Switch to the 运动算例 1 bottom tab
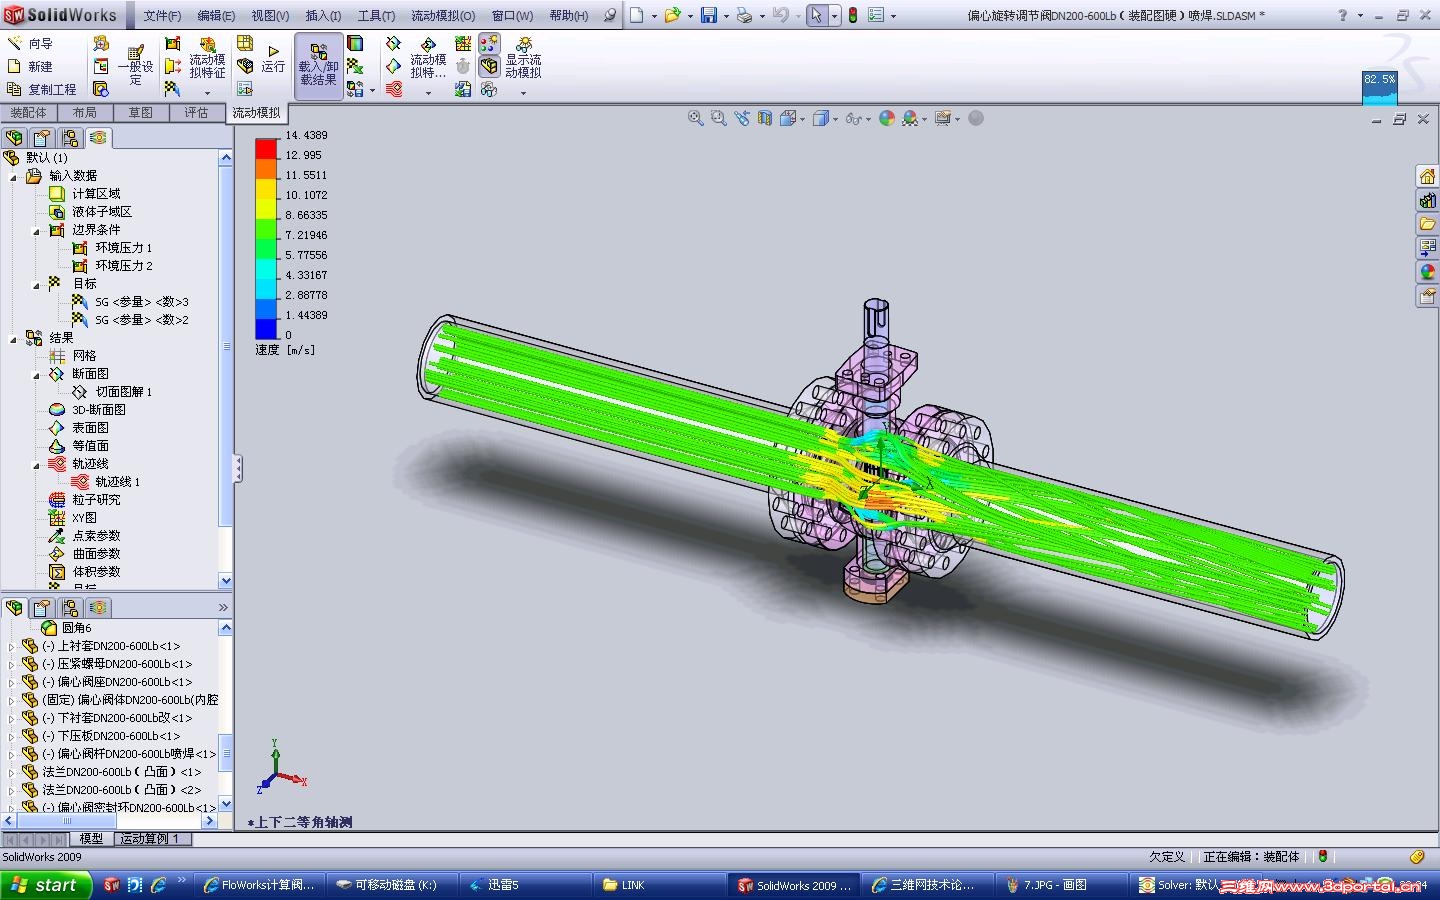This screenshot has height=900, width=1440. (x=150, y=839)
